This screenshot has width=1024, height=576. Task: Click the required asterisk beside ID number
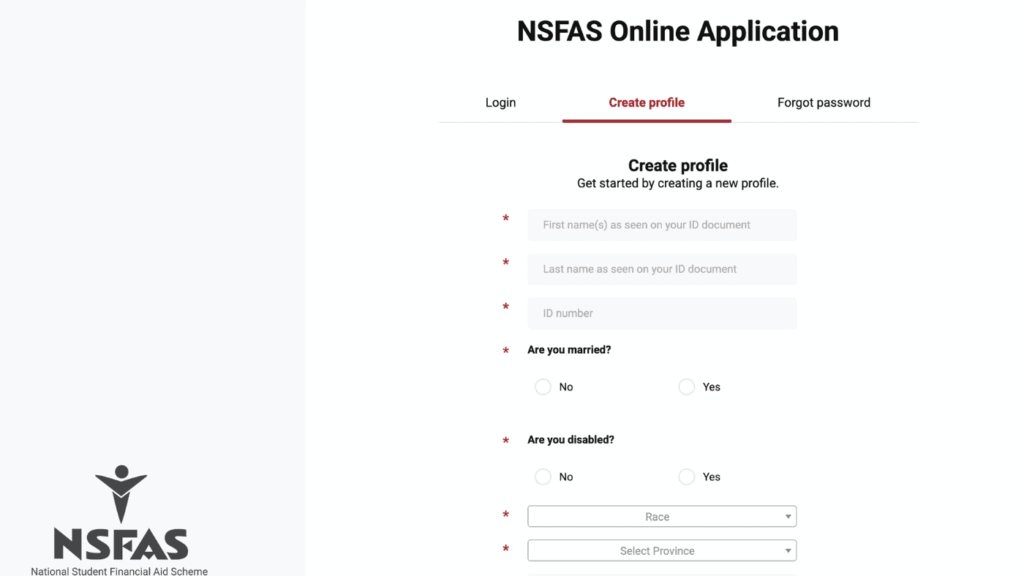point(505,308)
